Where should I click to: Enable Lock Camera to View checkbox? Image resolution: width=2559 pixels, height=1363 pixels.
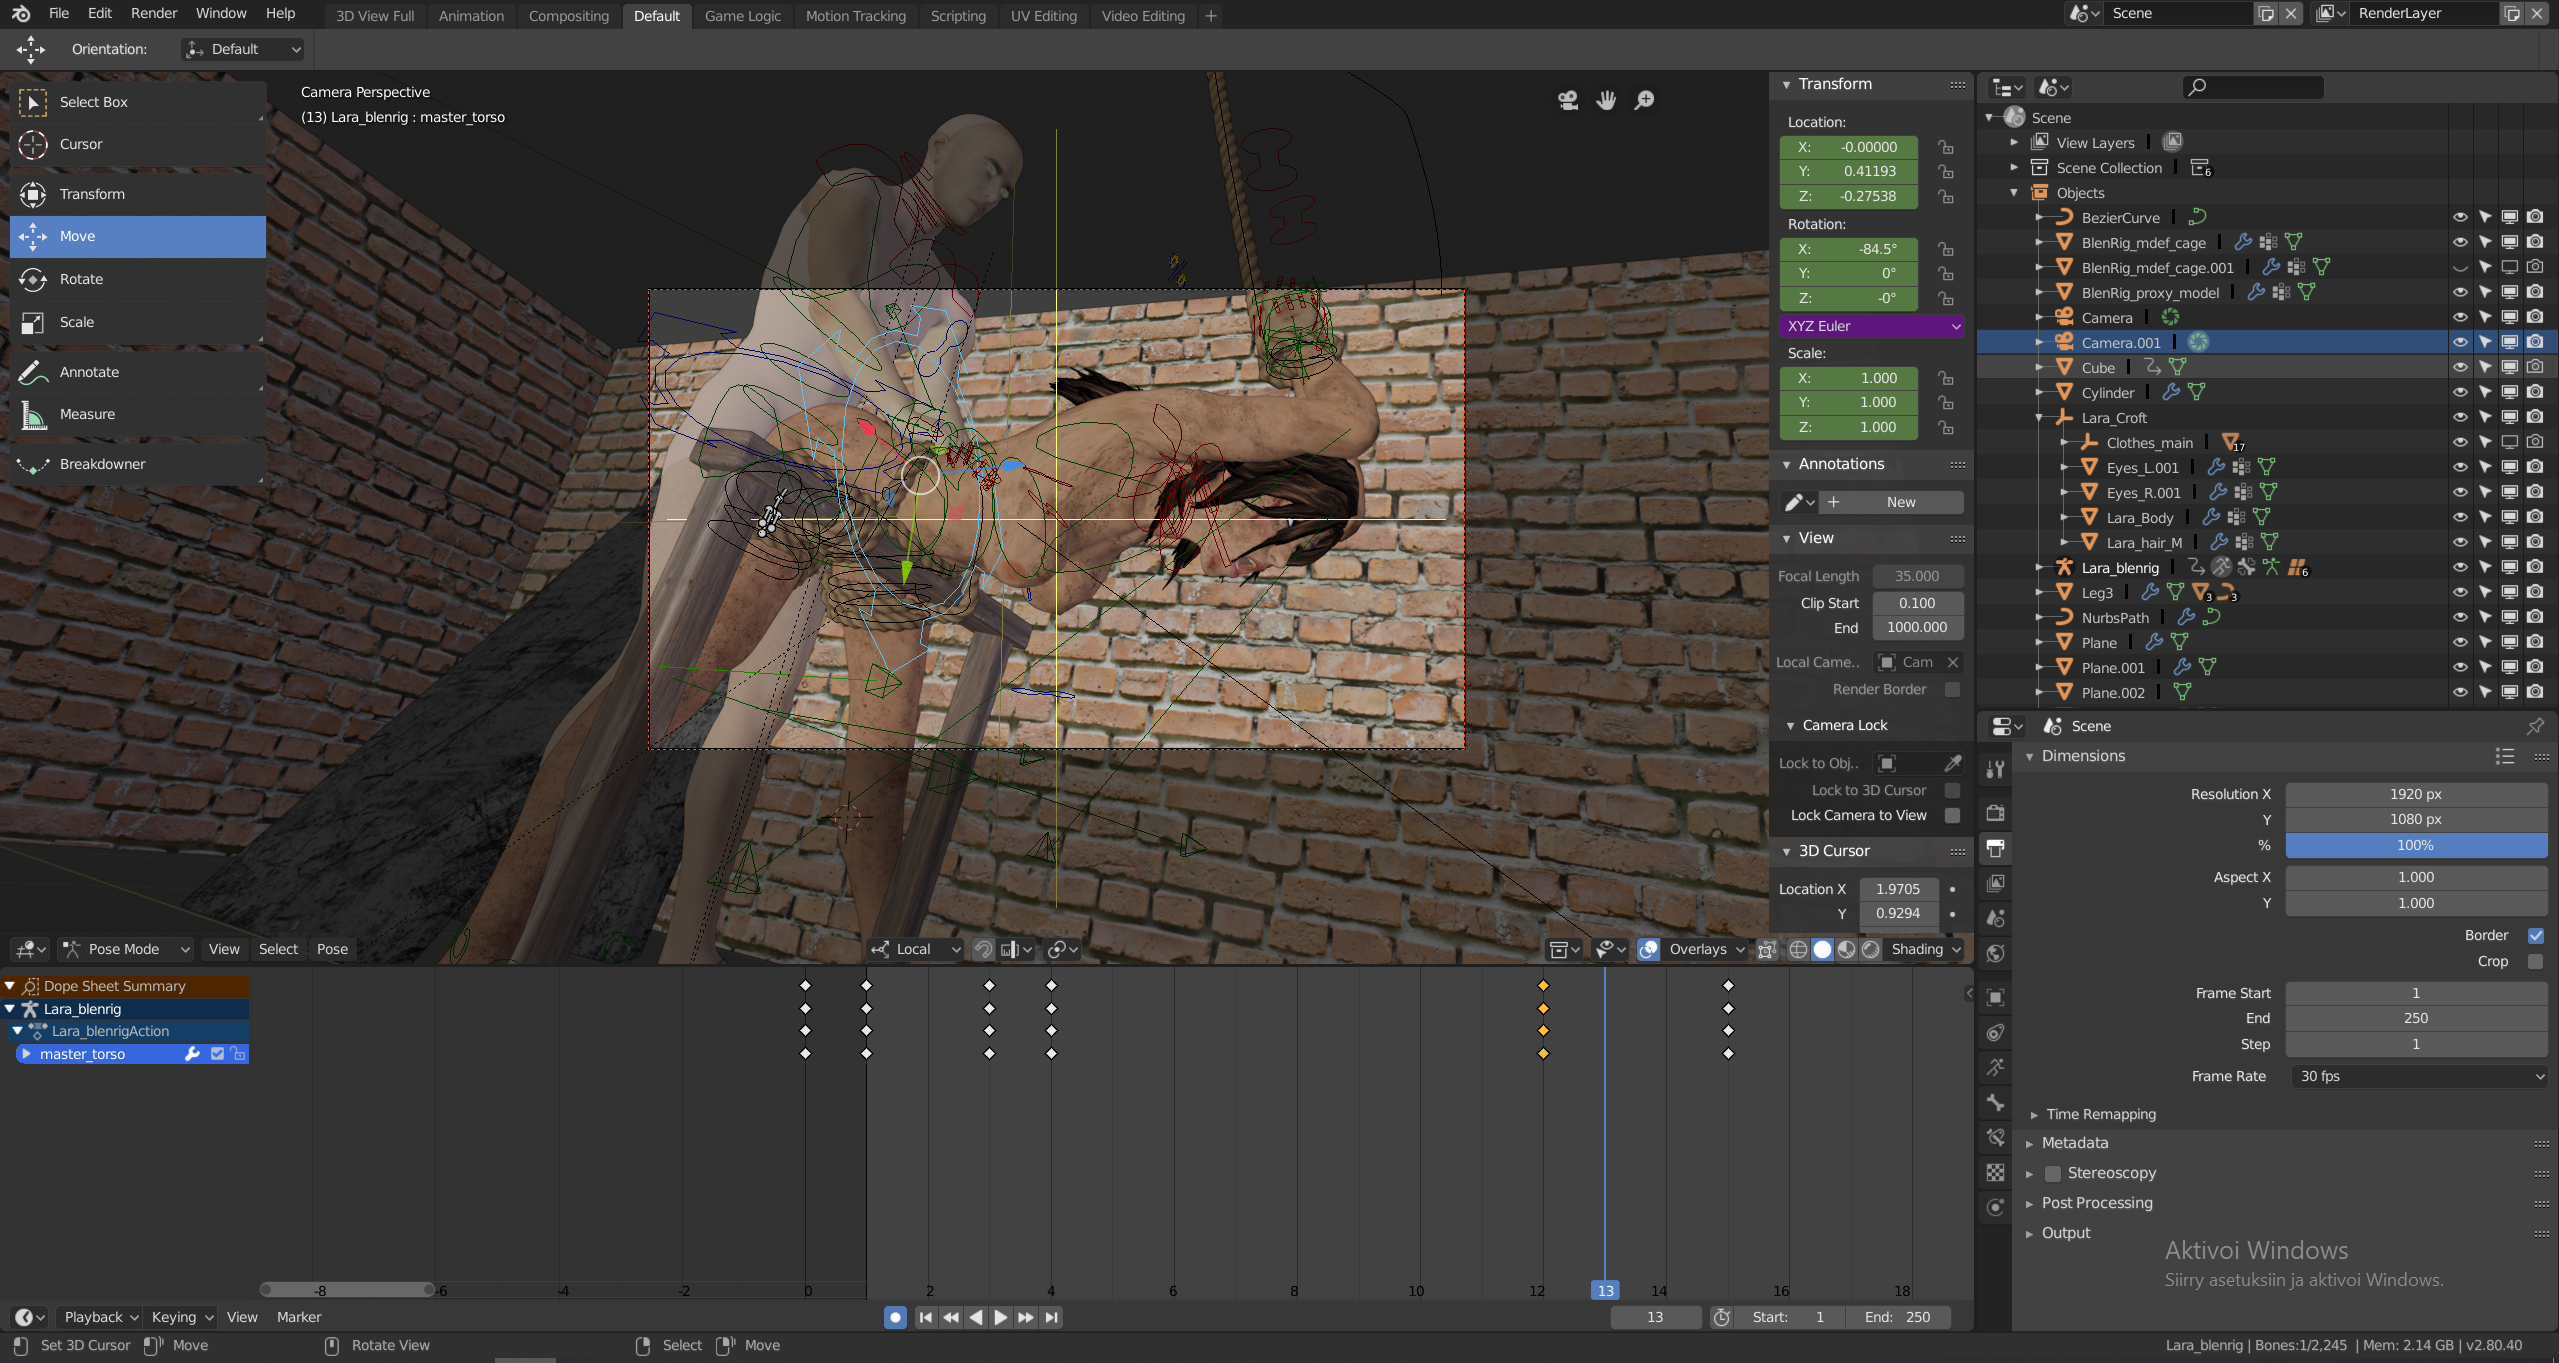pyautogui.click(x=1952, y=815)
